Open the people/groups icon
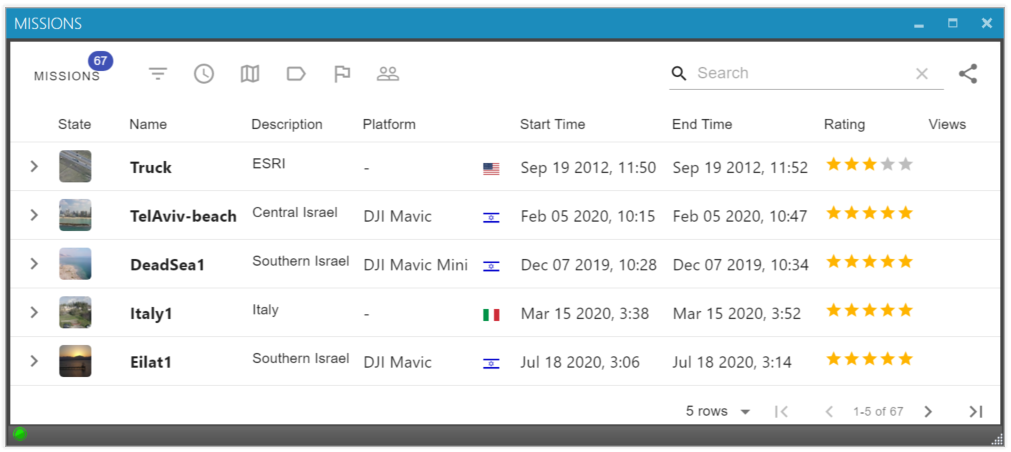This screenshot has height=452, width=1011. 388,74
